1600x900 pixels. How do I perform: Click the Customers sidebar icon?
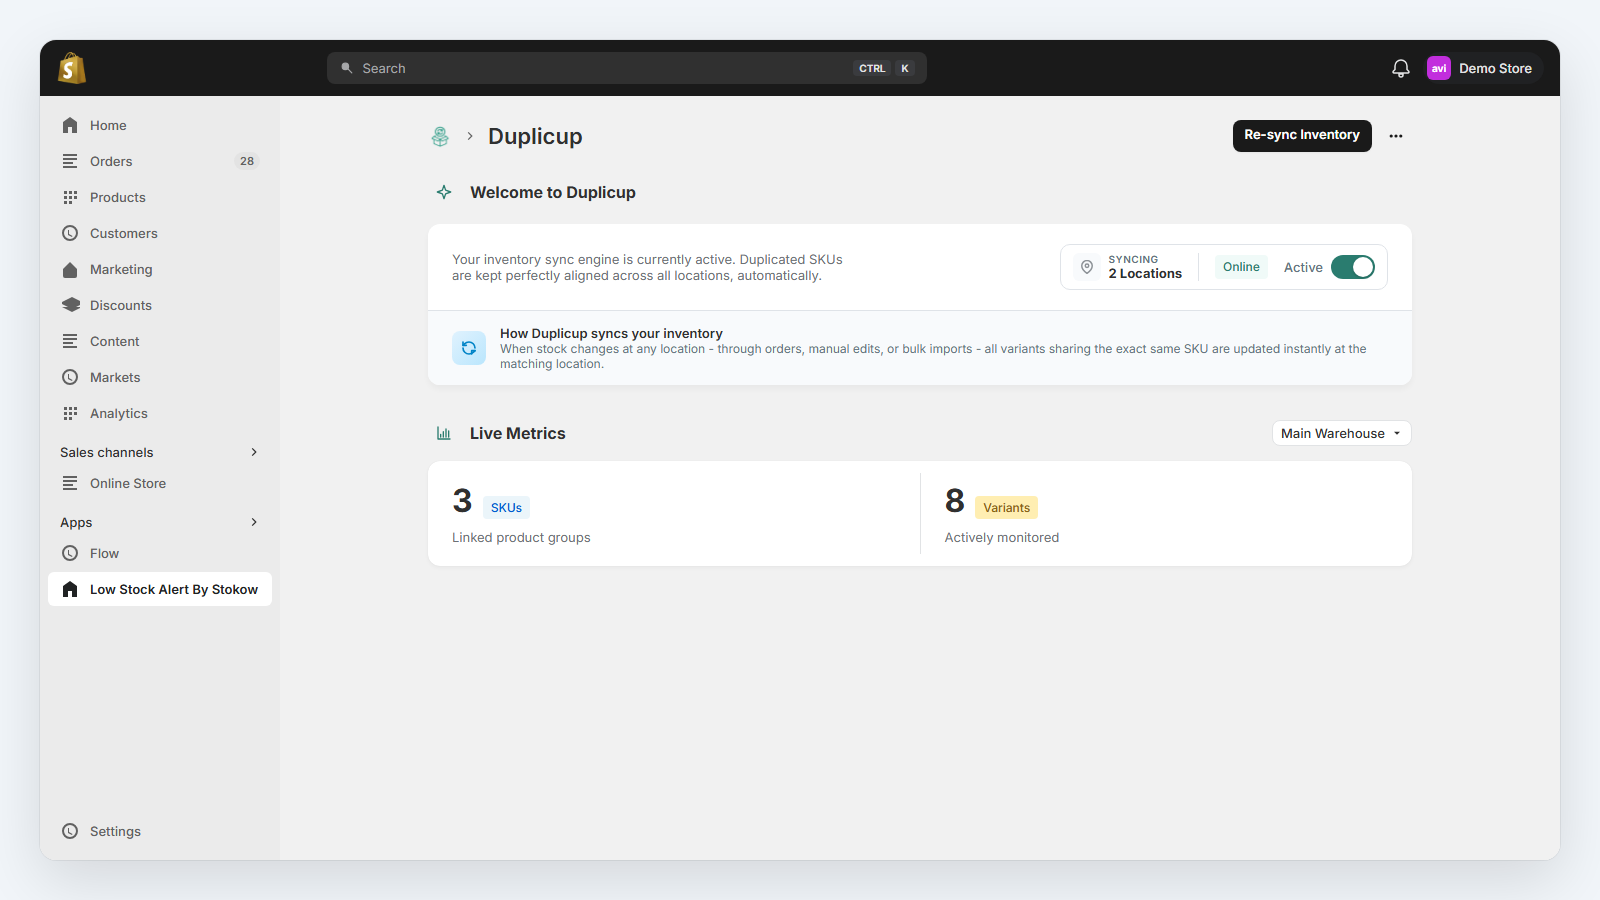tap(70, 233)
